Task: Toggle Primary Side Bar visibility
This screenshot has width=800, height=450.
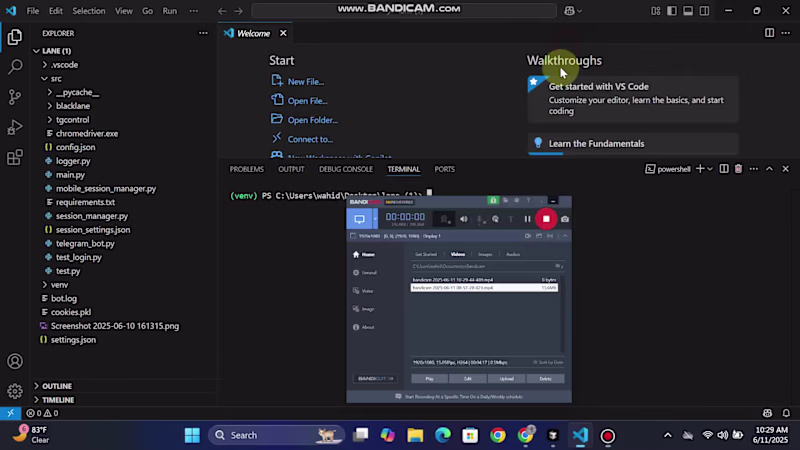Action: click(x=671, y=11)
